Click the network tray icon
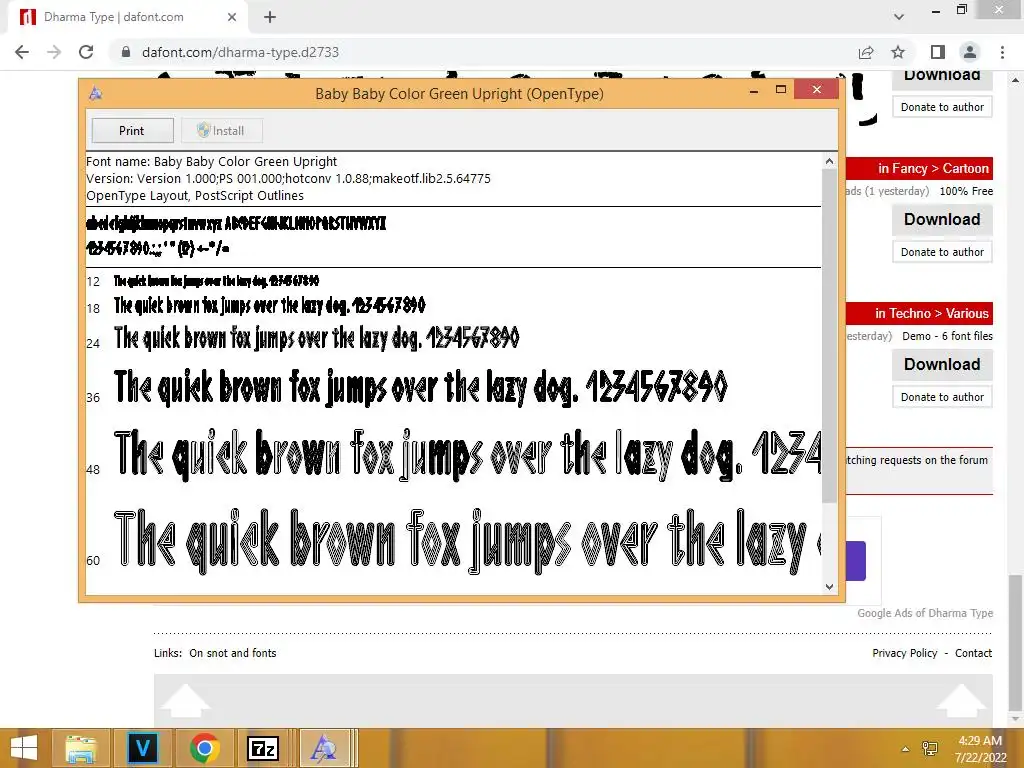The image size is (1024, 768). (929, 748)
